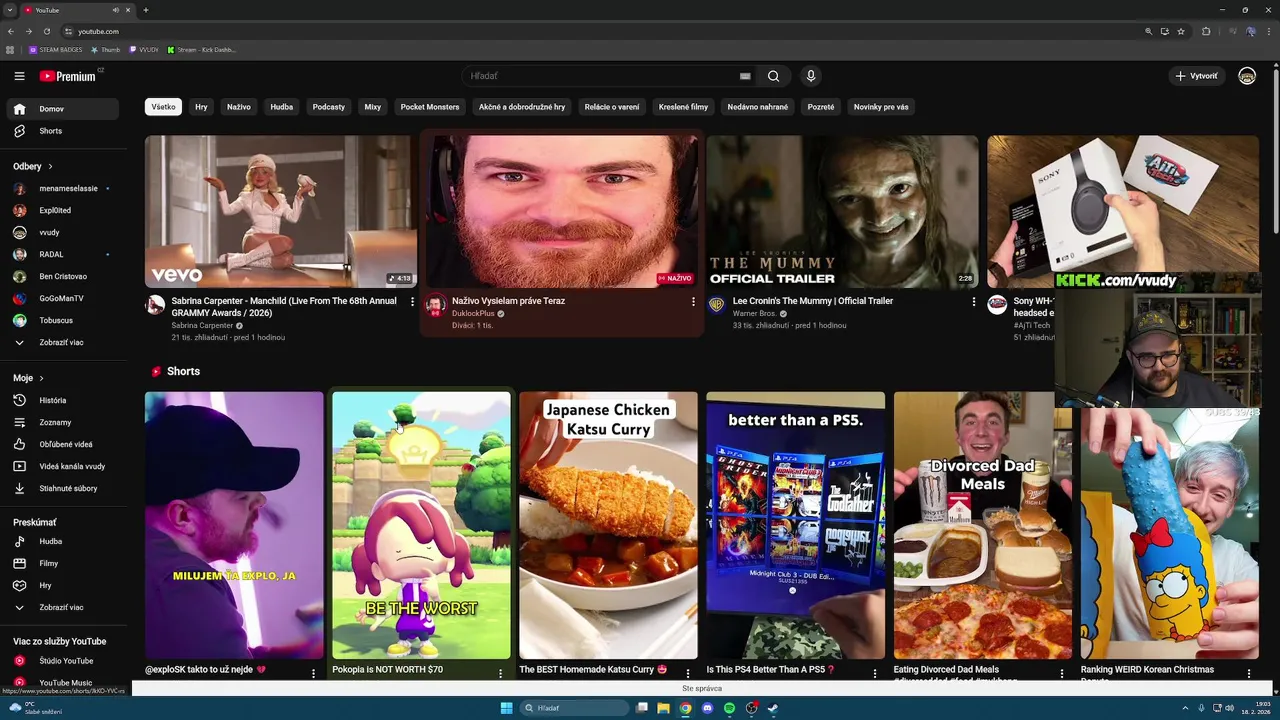Open the Tobuscus subscription channel
The width and height of the screenshot is (1280, 720).
(62, 320)
